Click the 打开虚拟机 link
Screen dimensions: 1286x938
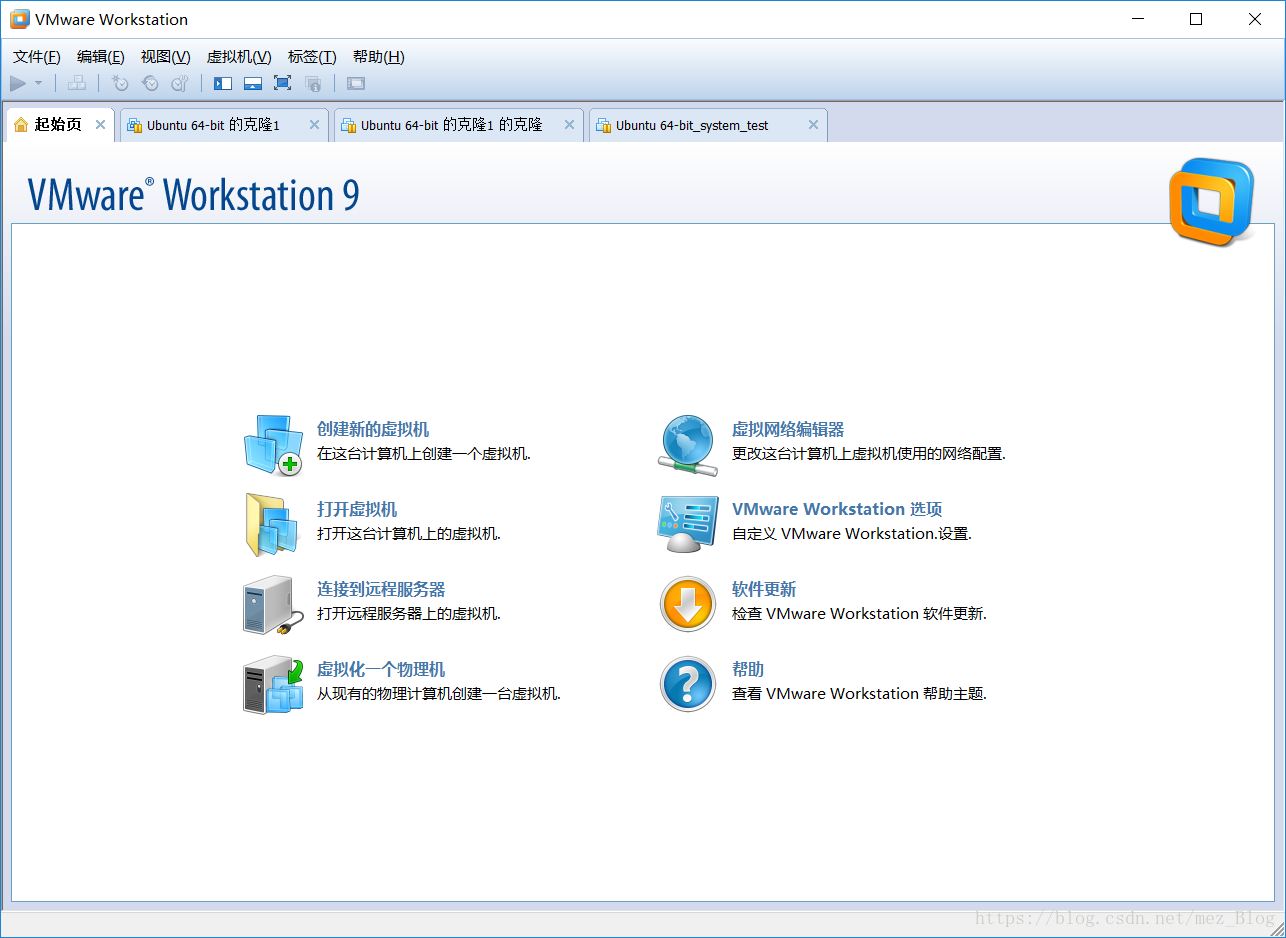coord(357,509)
